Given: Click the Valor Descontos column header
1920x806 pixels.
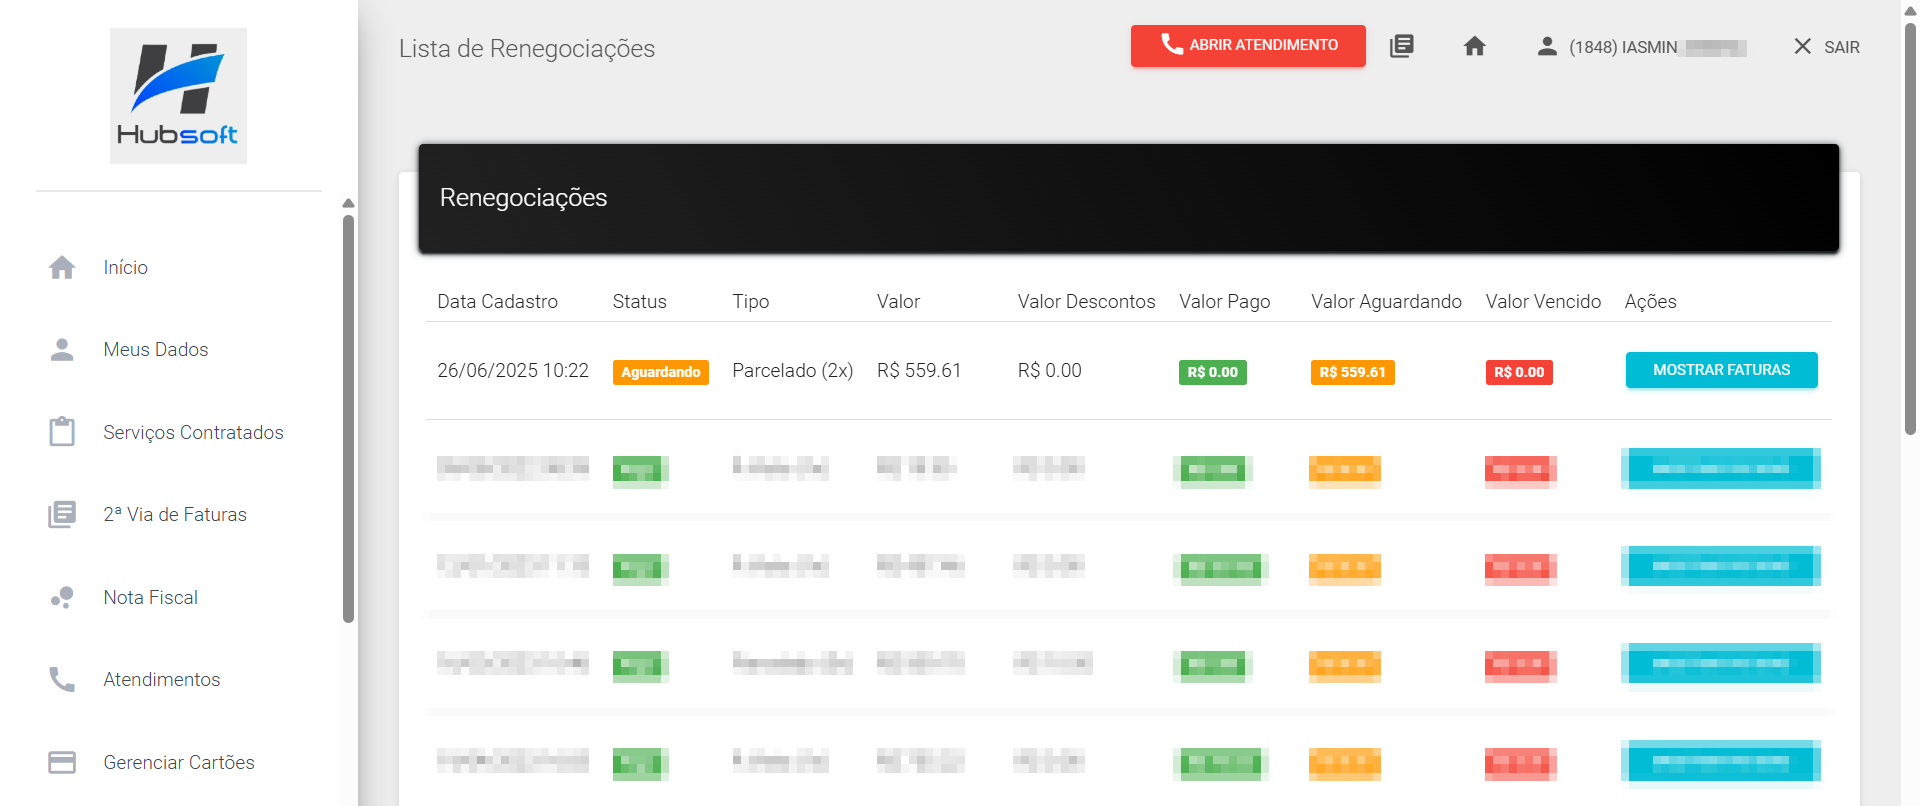Looking at the screenshot, I should click(1087, 302).
